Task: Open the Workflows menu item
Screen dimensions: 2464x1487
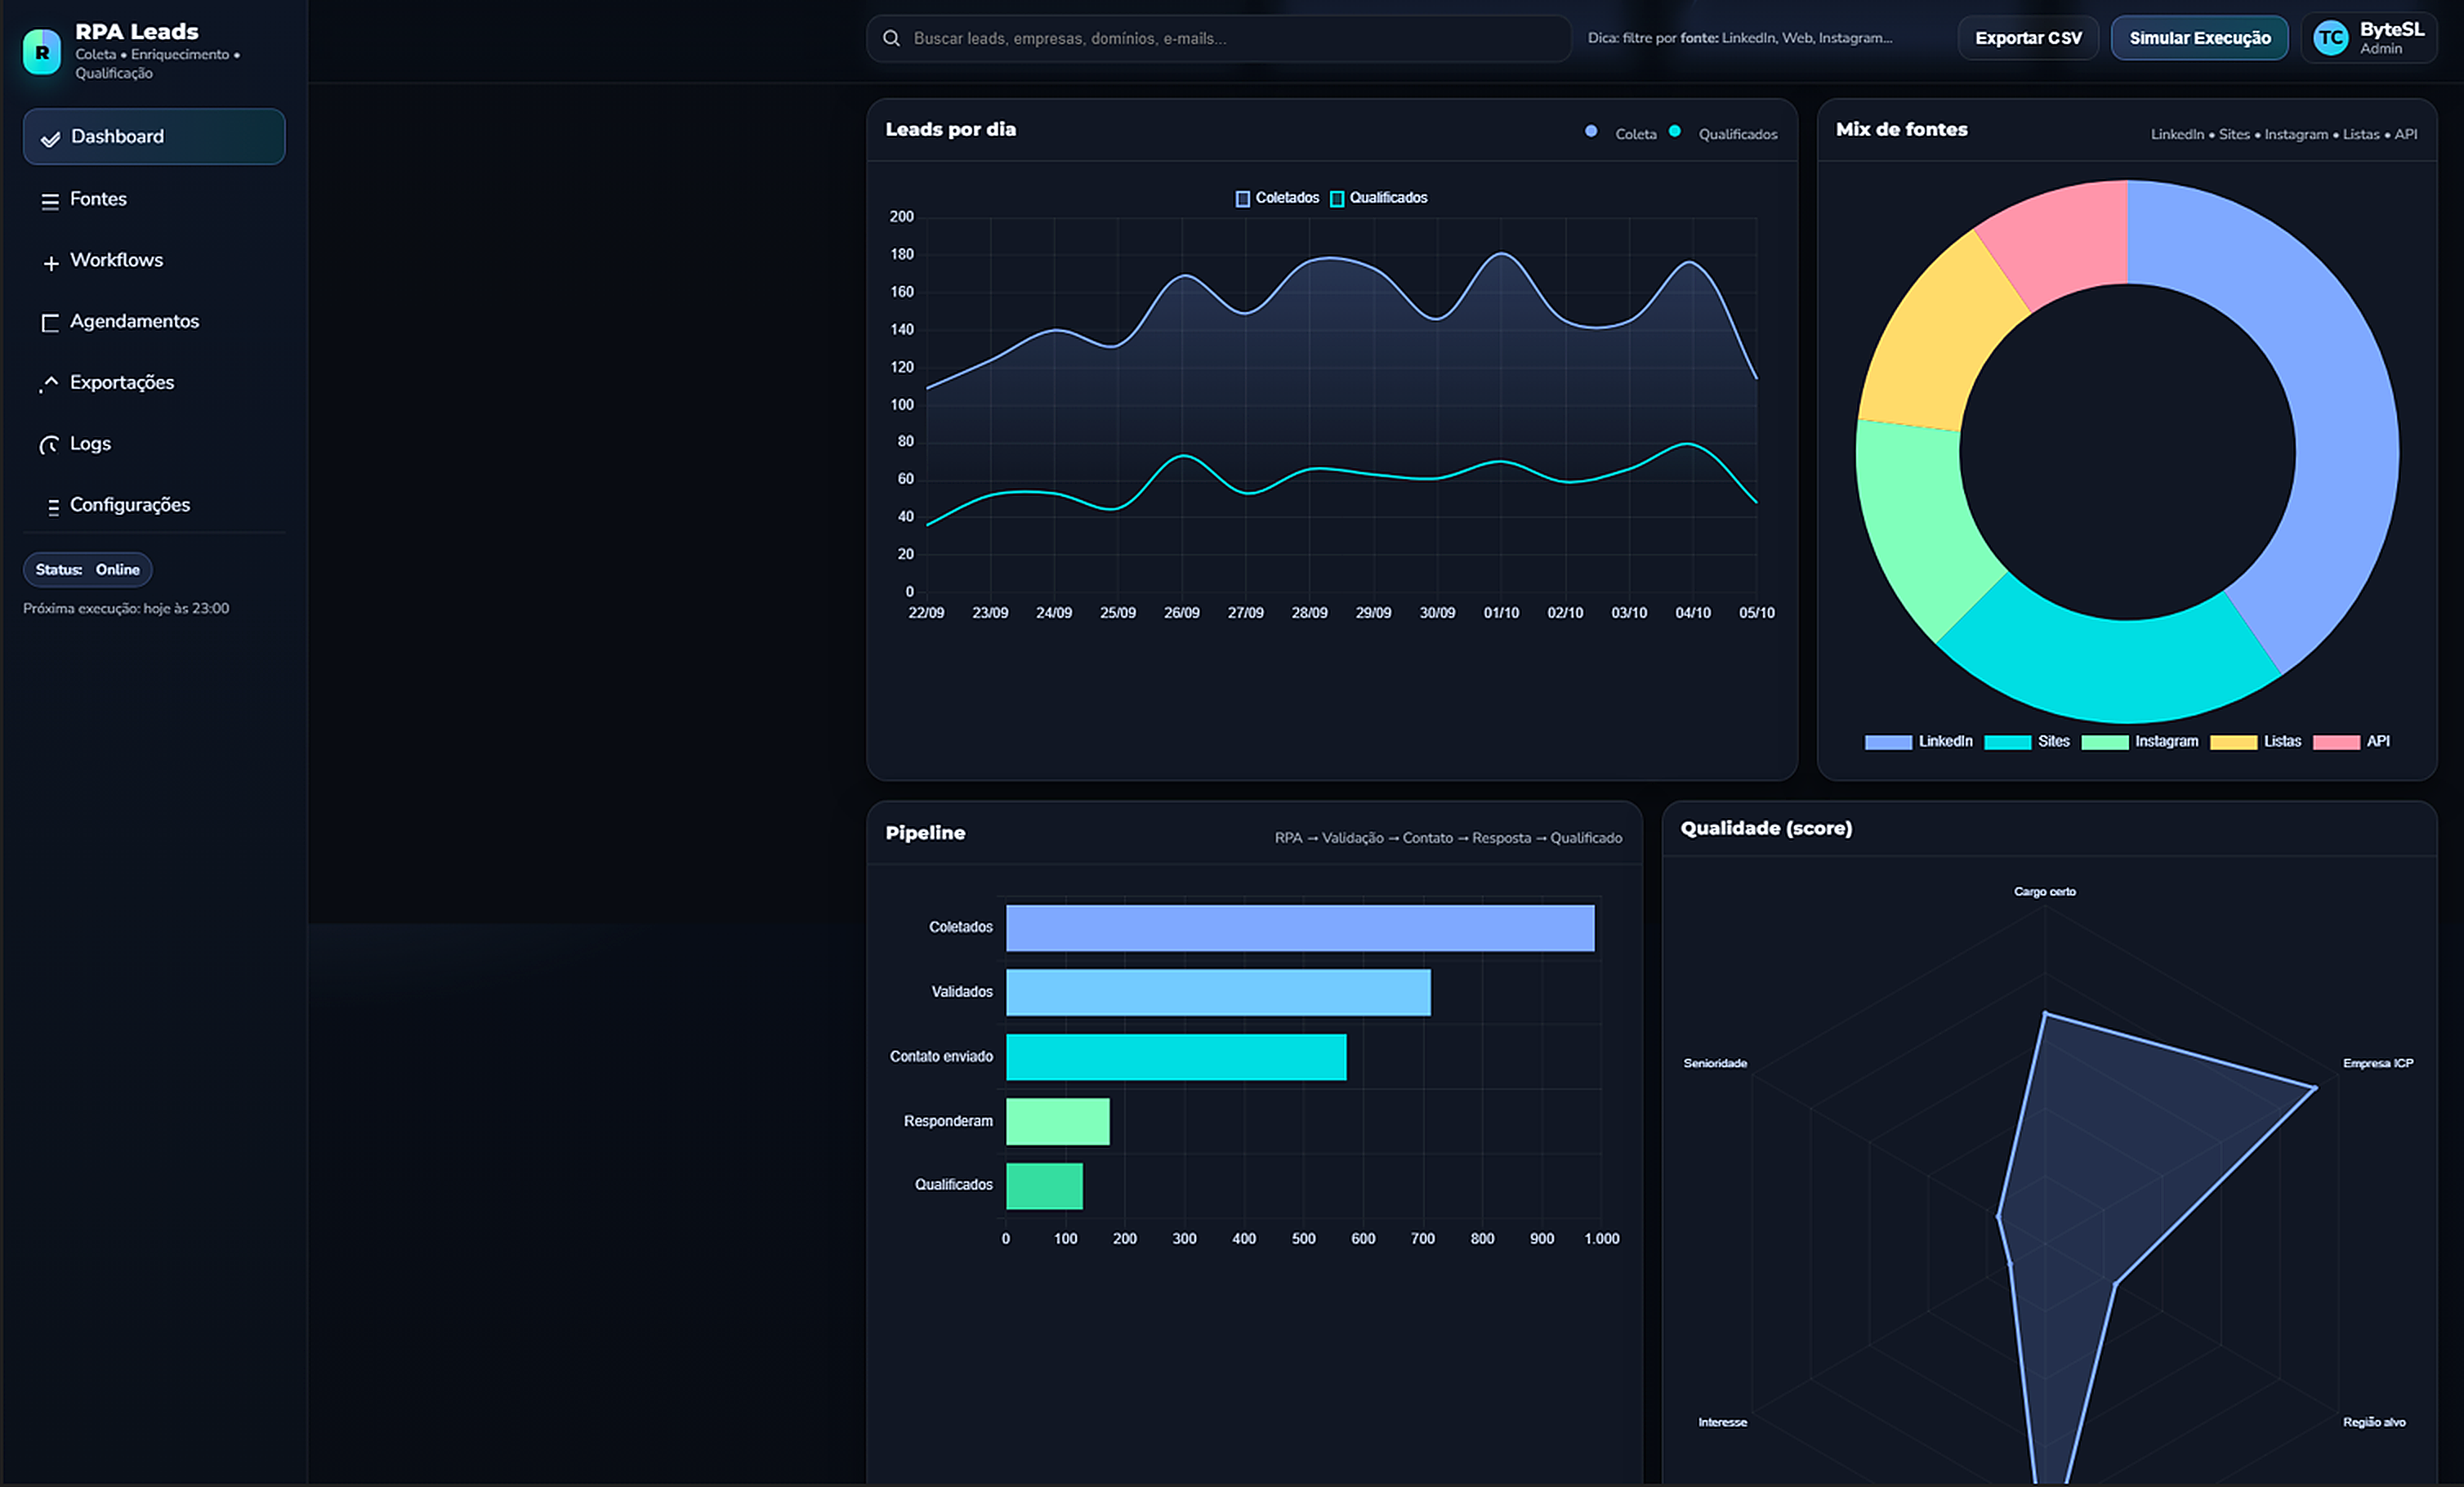Action: pyautogui.click(x=116, y=260)
